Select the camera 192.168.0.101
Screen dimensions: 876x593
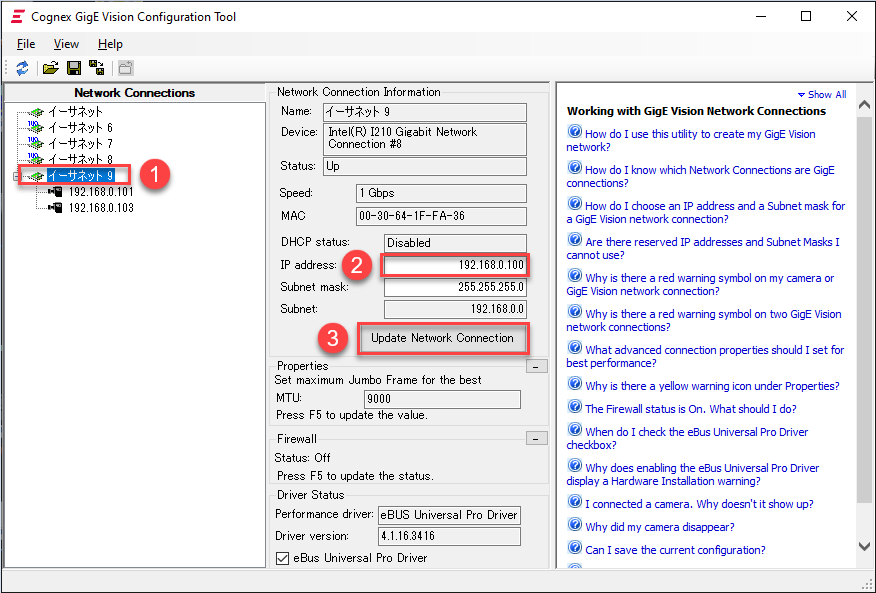[x=100, y=192]
